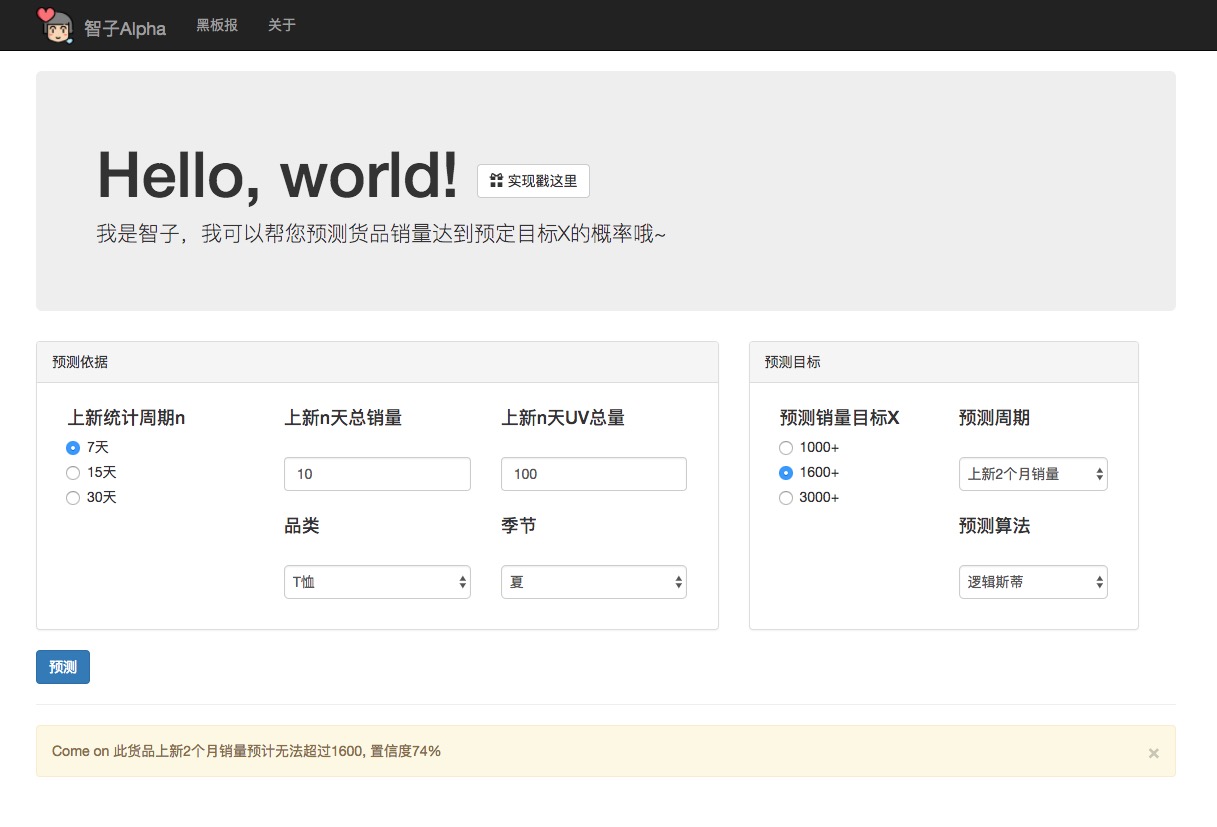Pick the 1000+ sales target
The height and width of the screenshot is (827, 1217).
pos(786,448)
